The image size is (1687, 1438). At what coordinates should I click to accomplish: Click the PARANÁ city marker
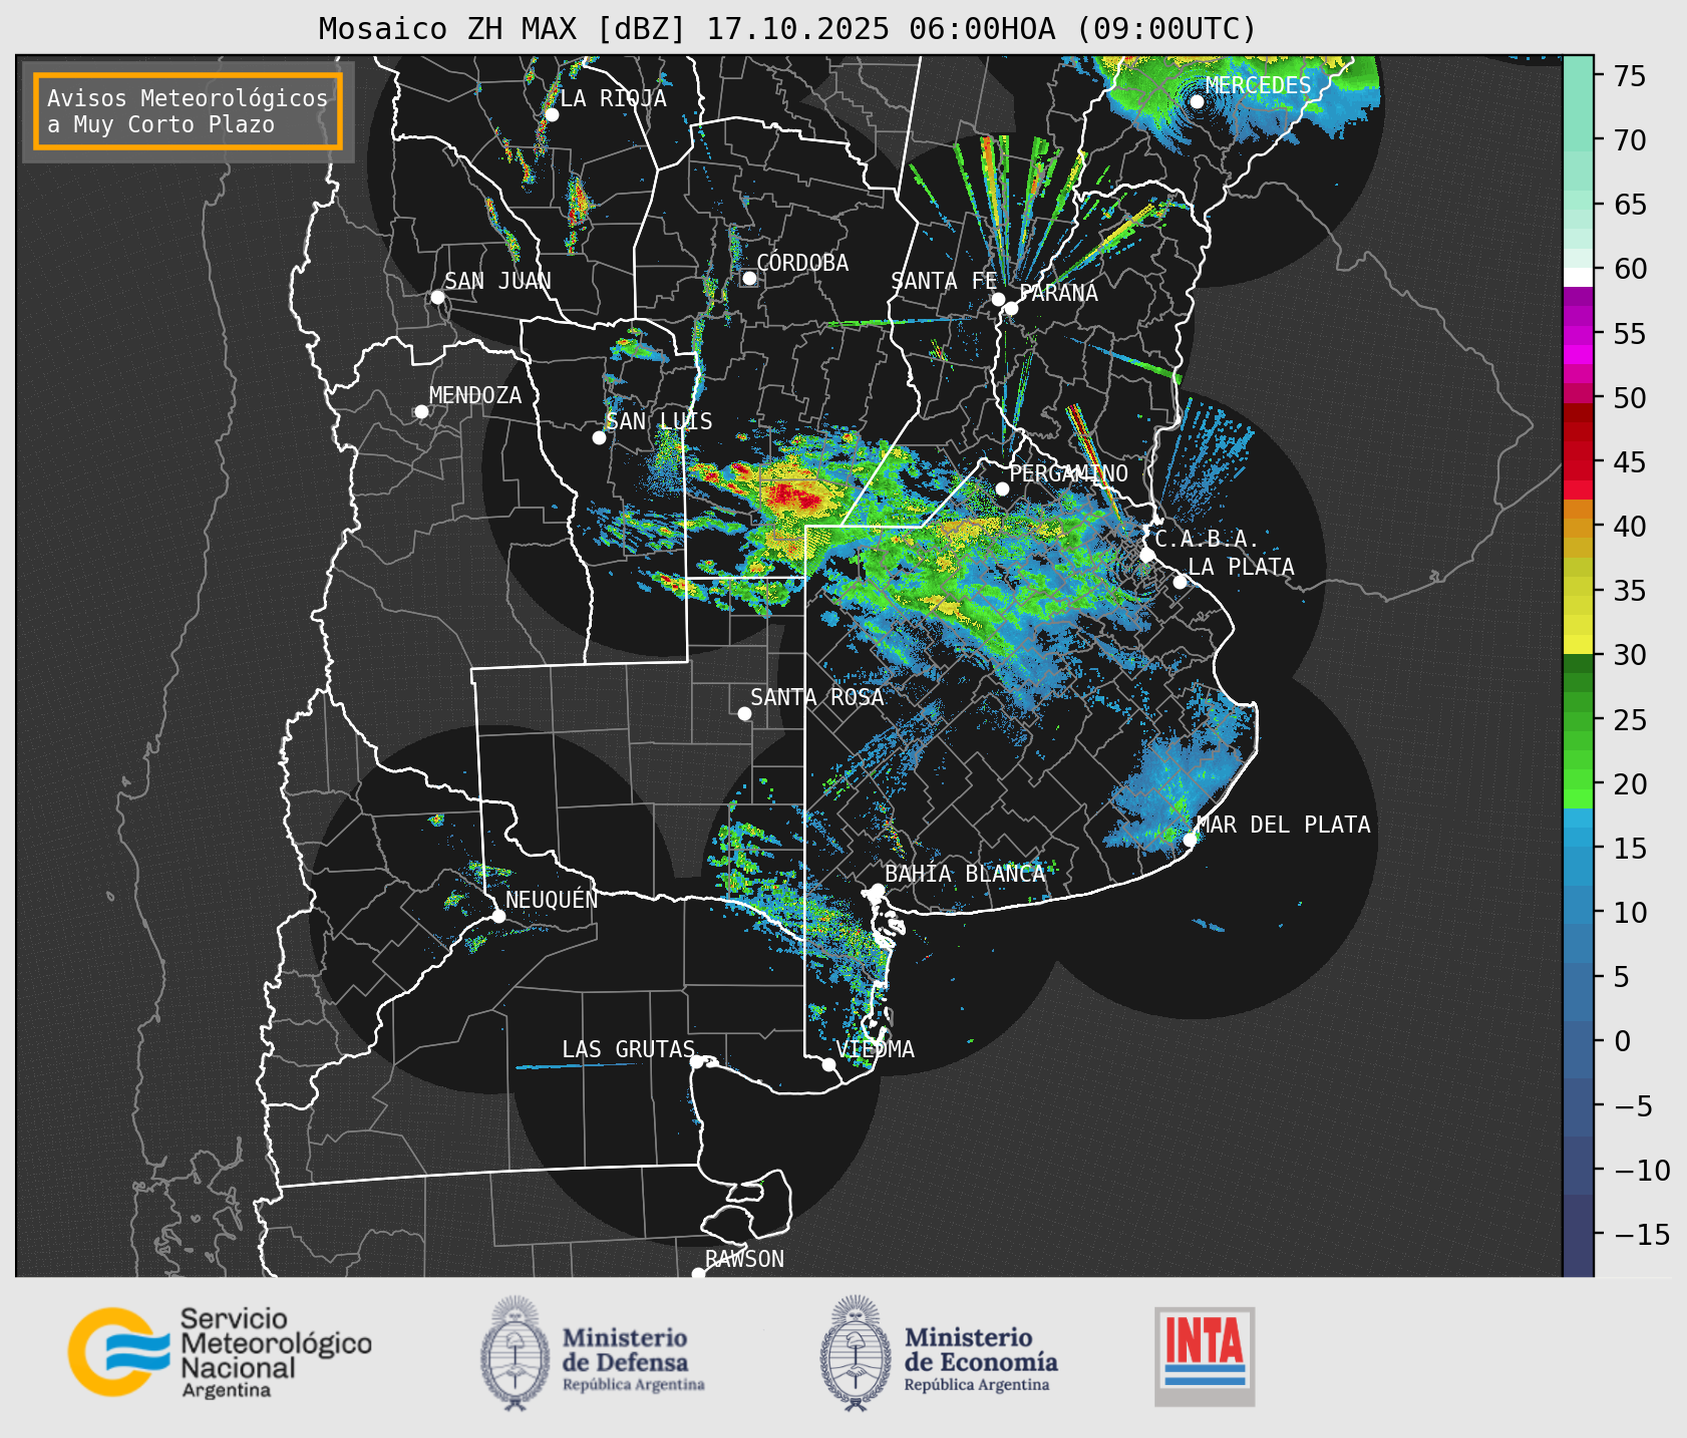coord(1011,308)
